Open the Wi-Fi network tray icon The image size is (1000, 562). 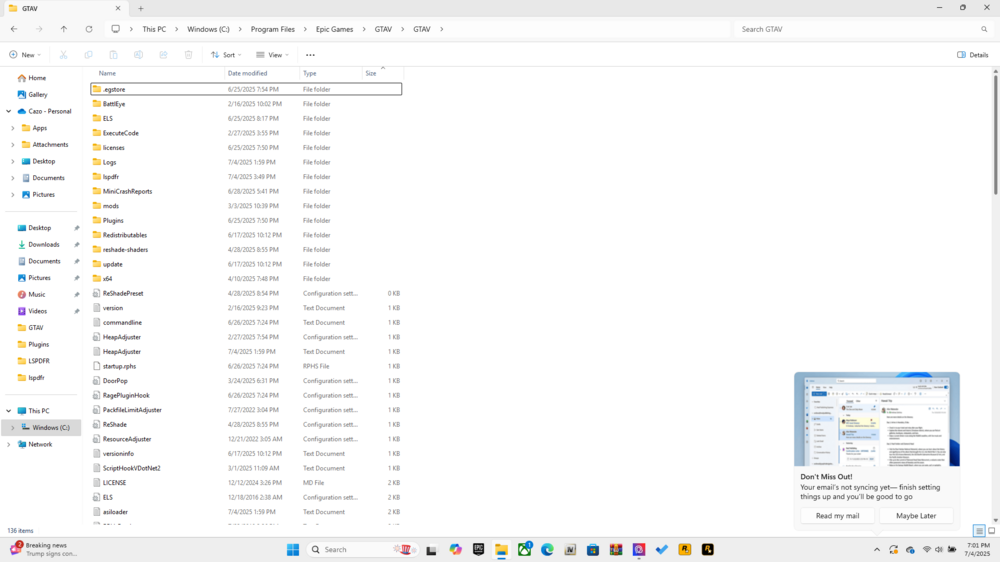point(927,549)
